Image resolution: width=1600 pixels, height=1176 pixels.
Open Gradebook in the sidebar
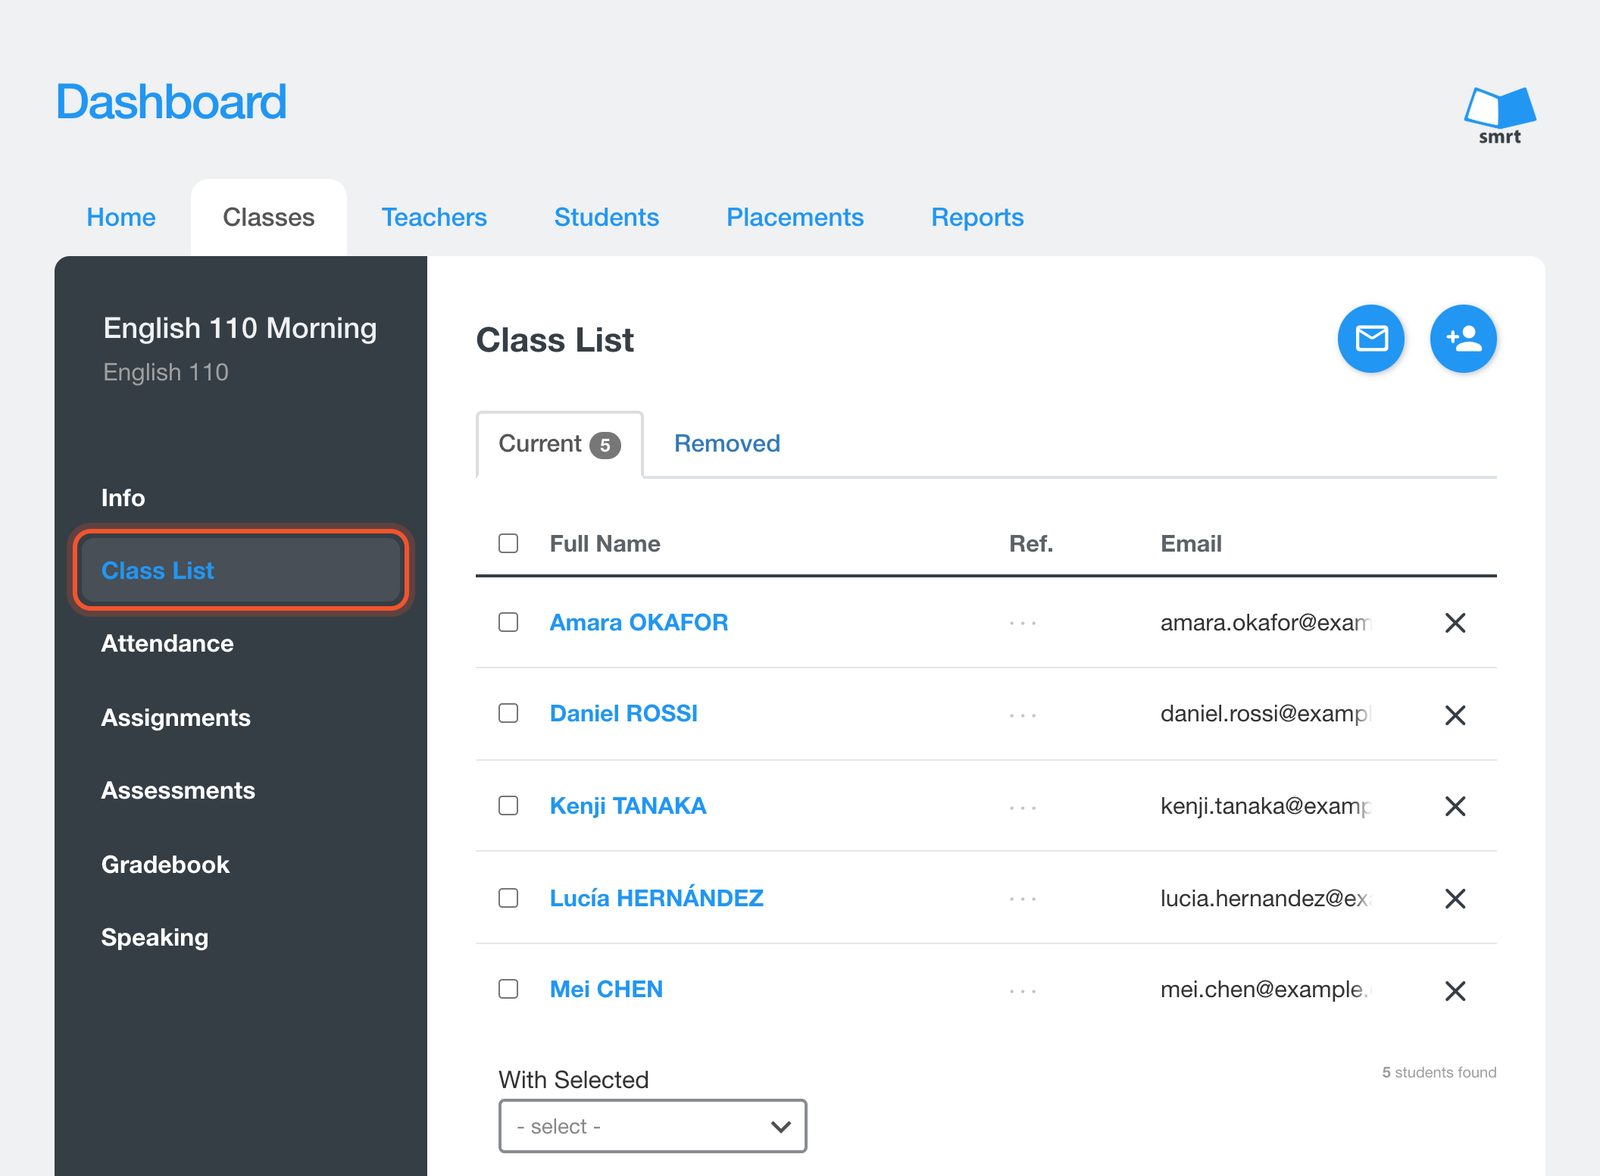click(x=165, y=864)
